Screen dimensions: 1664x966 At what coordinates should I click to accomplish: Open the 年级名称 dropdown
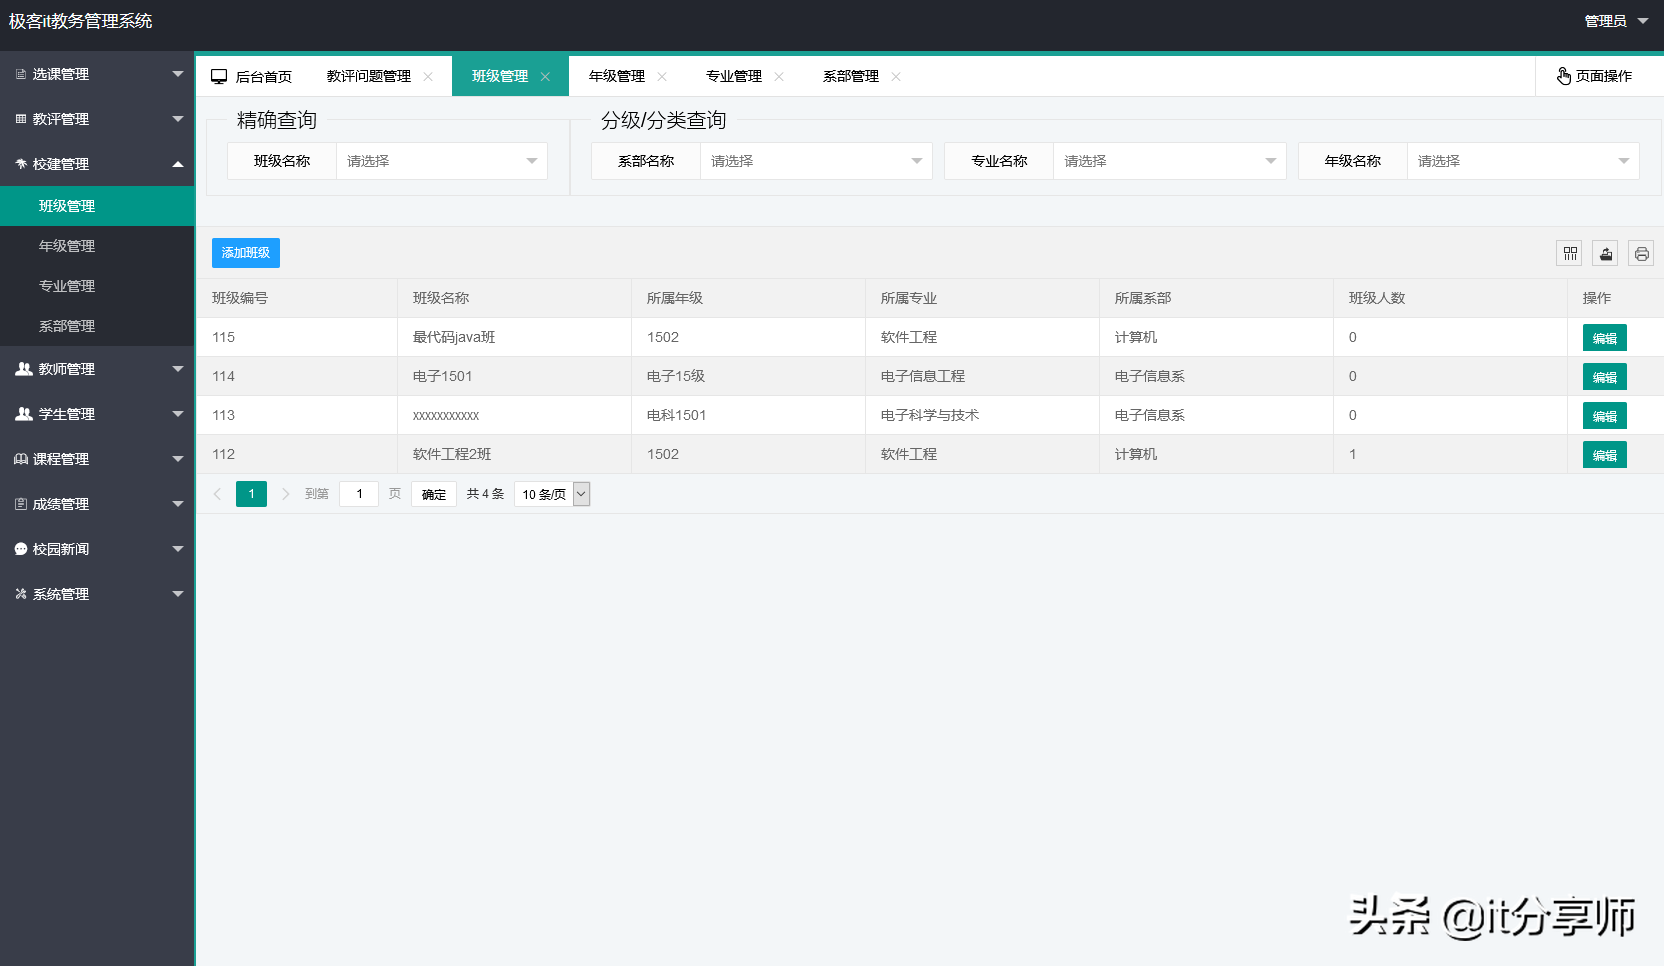coord(1521,160)
